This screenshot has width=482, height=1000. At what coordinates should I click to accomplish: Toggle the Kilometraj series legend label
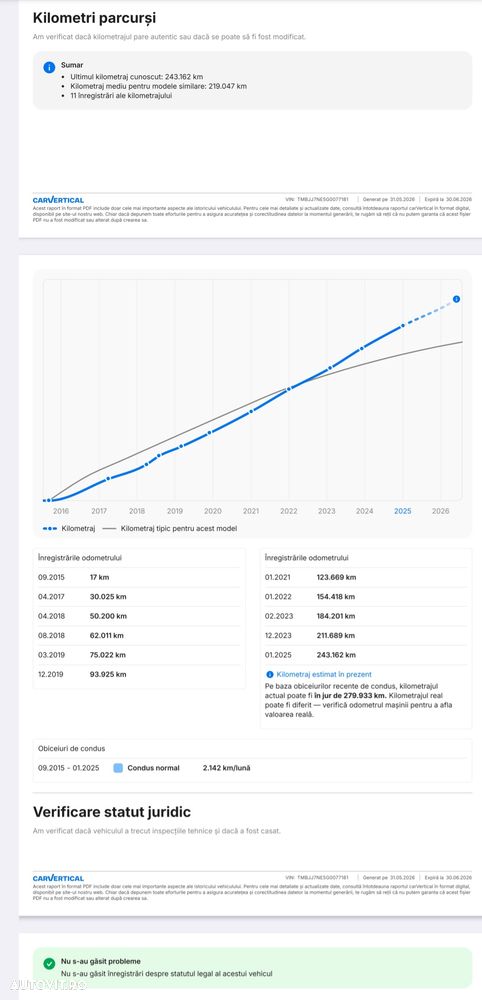78,529
